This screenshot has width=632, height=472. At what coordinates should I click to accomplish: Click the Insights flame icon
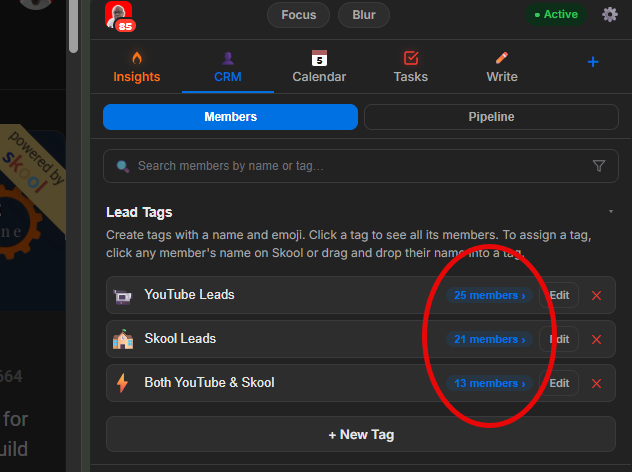pos(137,58)
